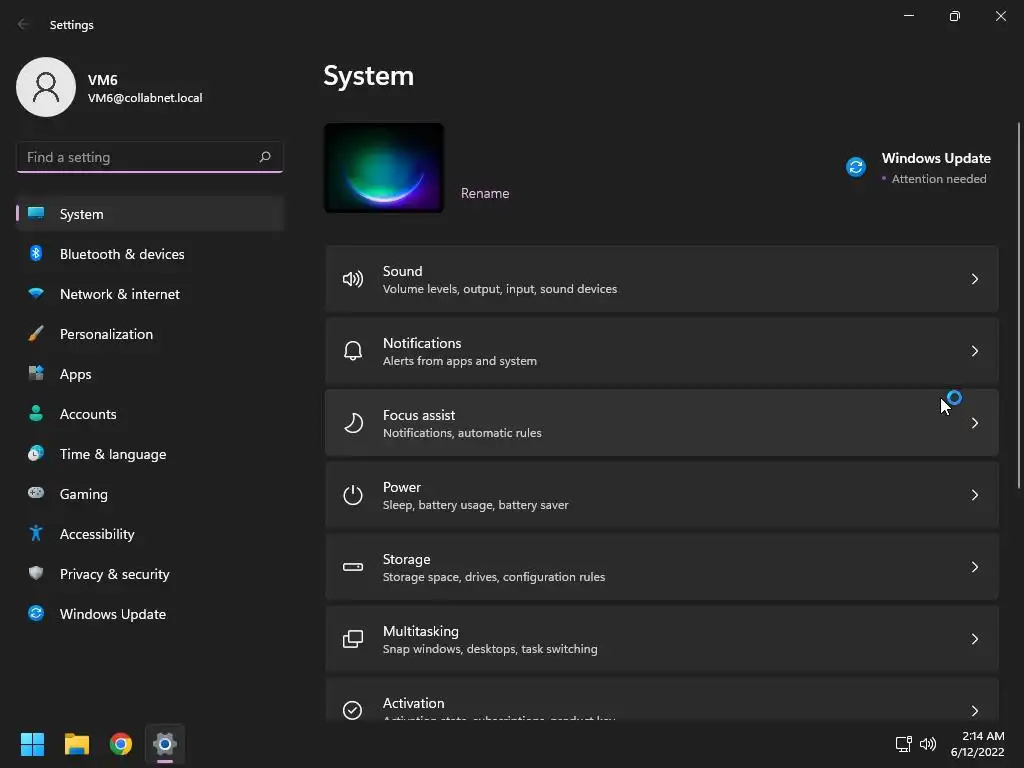The height and width of the screenshot is (768, 1024).
Task: Select Time & language in sidebar
Action: tap(113, 454)
